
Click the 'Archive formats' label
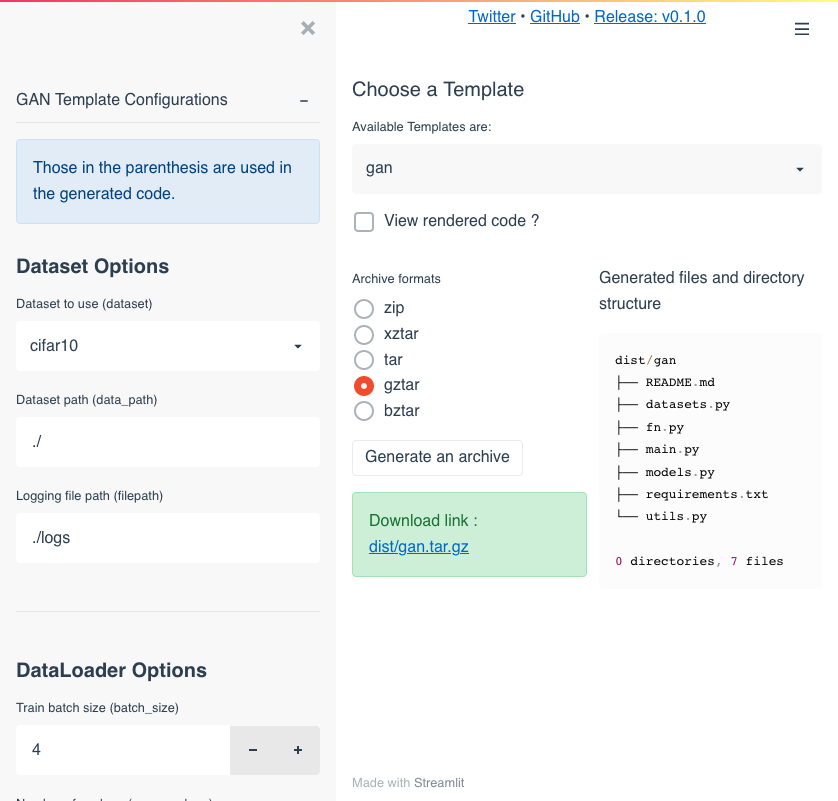pyautogui.click(x=397, y=279)
